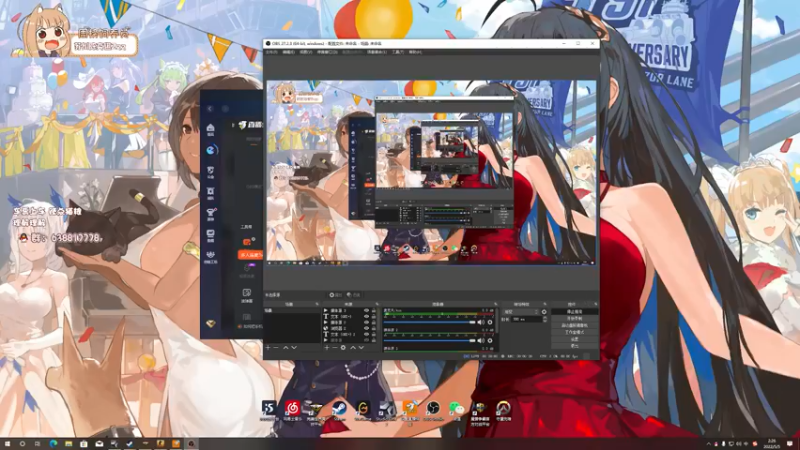Click orange button in left app panel
Screen dimensions: 800x450
250,254
